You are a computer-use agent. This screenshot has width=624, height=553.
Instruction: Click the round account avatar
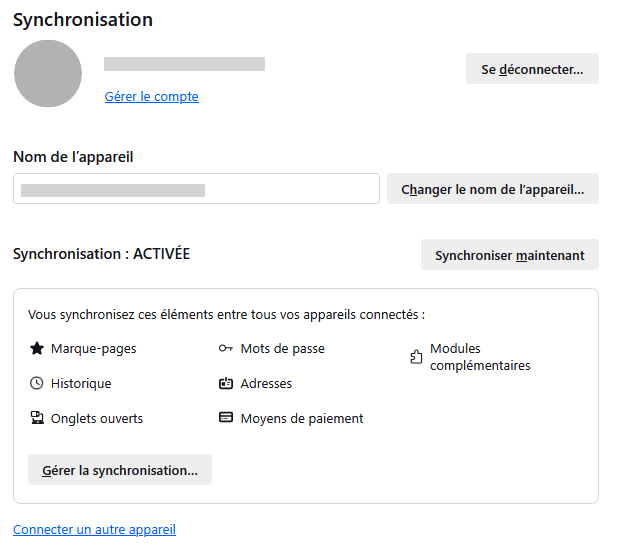click(48, 74)
